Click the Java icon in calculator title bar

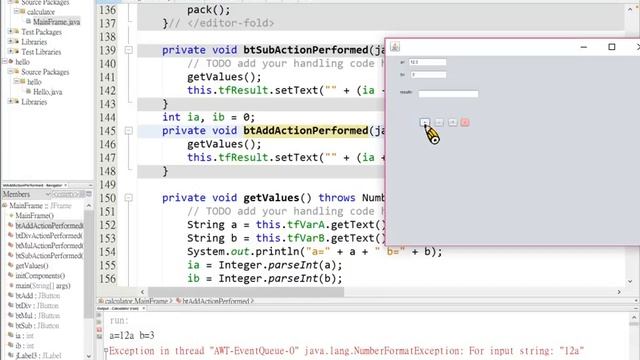(395, 47)
